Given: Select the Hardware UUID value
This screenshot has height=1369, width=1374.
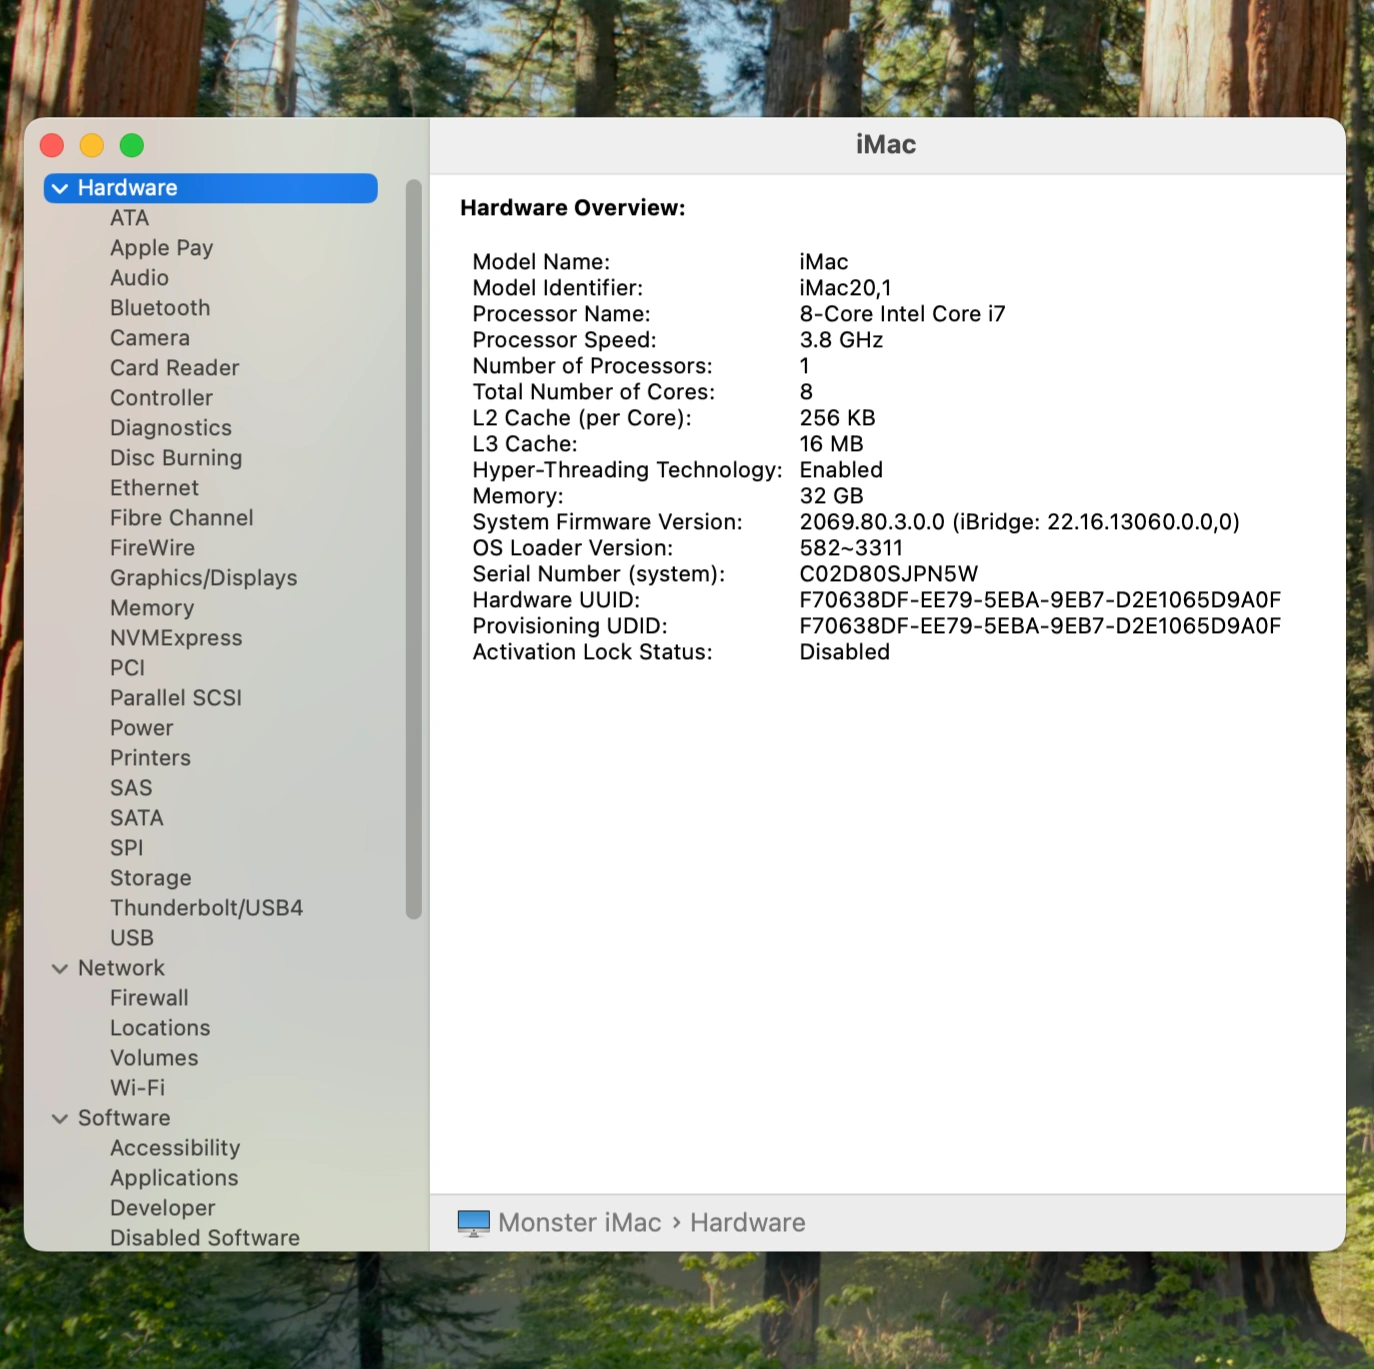Looking at the screenshot, I should coord(1039,600).
